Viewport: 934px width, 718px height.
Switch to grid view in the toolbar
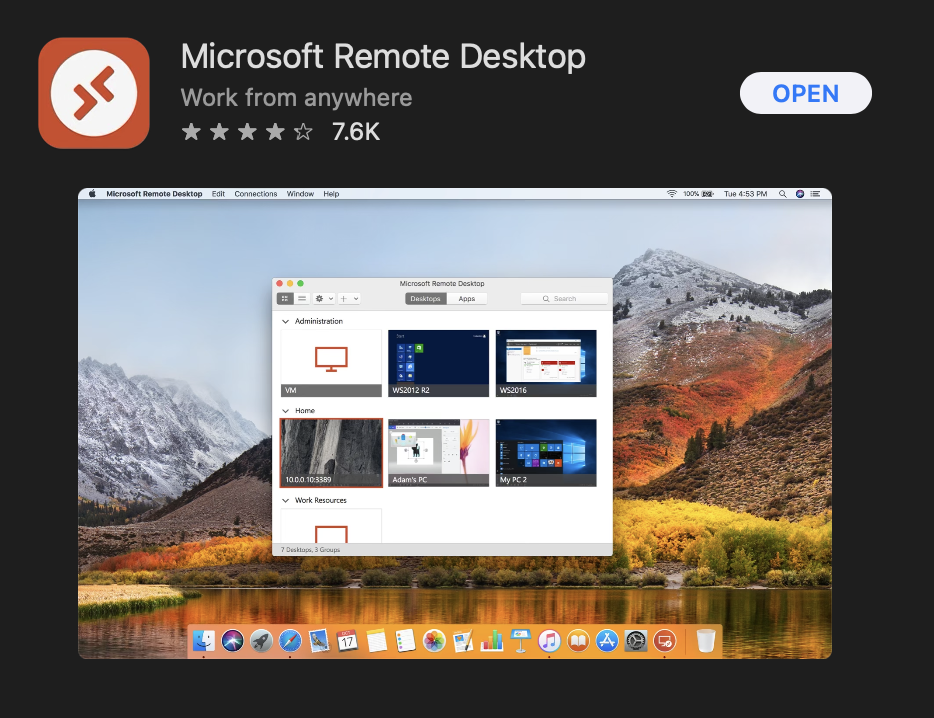(285, 298)
